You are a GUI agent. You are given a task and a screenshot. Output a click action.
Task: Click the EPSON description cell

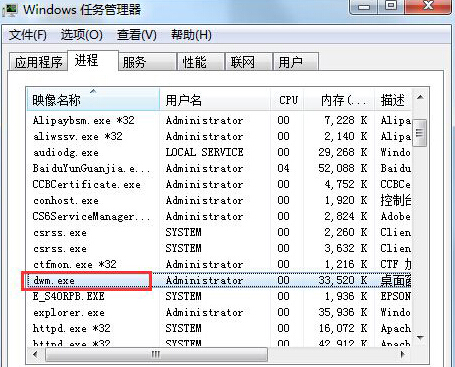click(396, 296)
